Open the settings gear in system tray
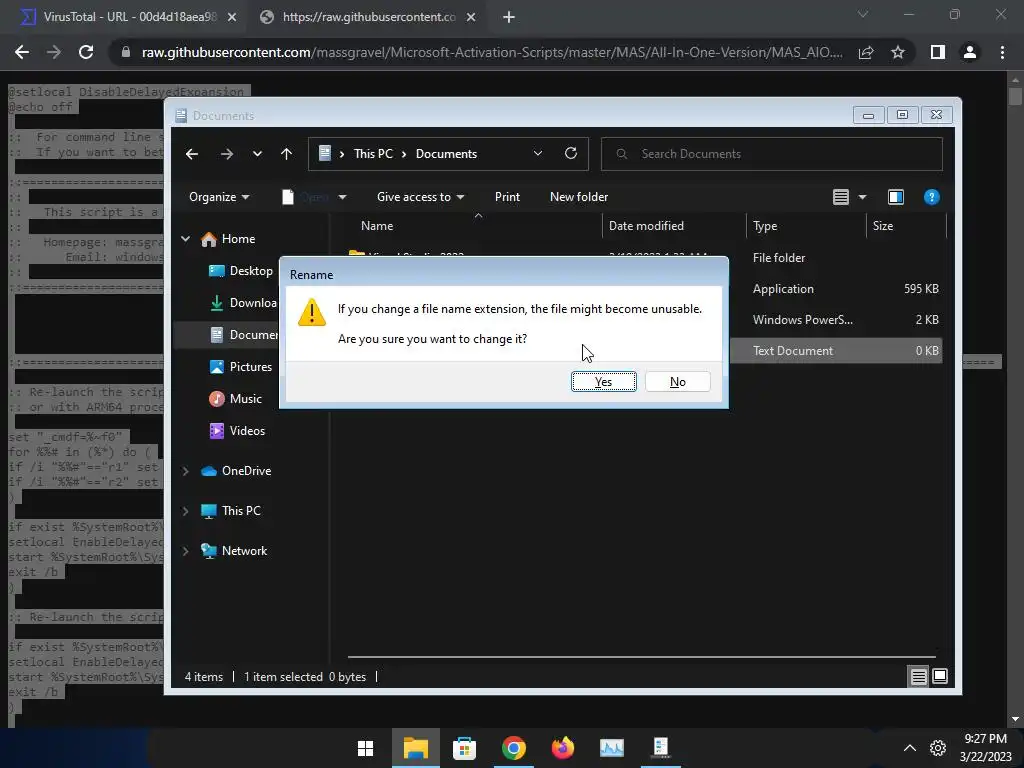Screen dimensions: 1024x768 coord(938,748)
